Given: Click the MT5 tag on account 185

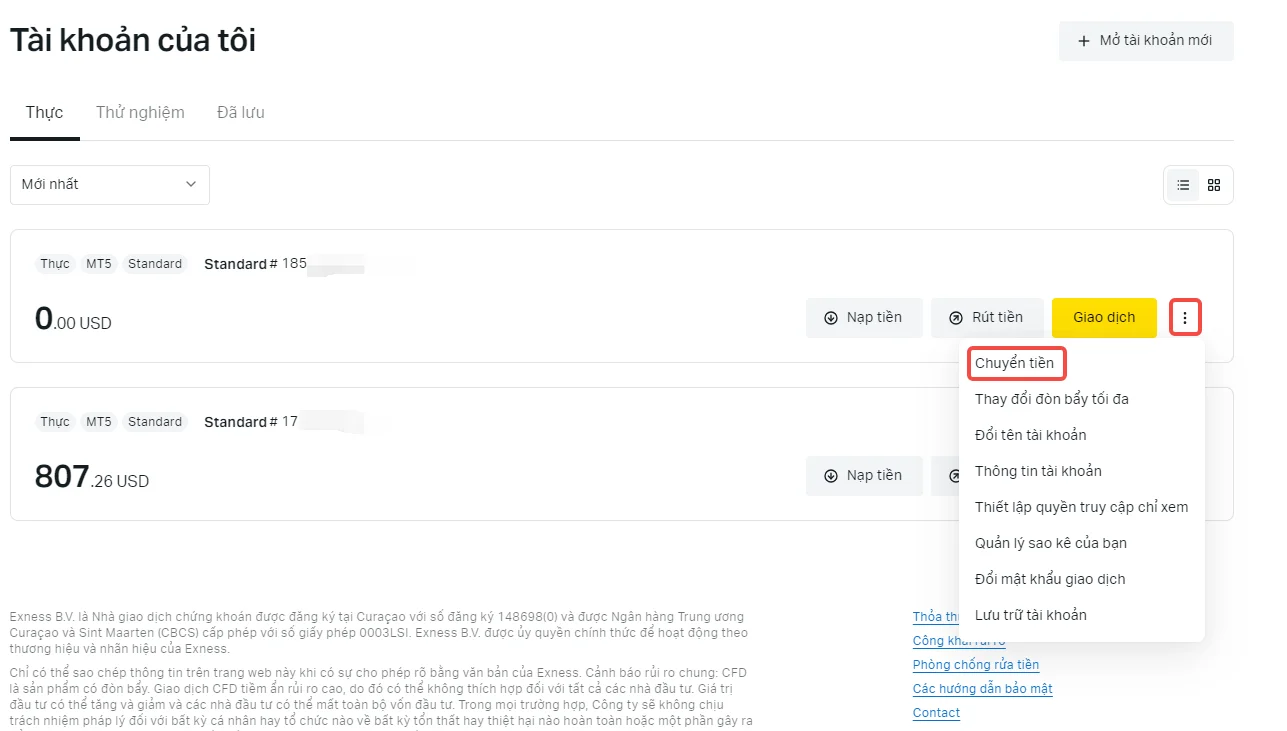Looking at the screenshot, I should pos(99,264).
